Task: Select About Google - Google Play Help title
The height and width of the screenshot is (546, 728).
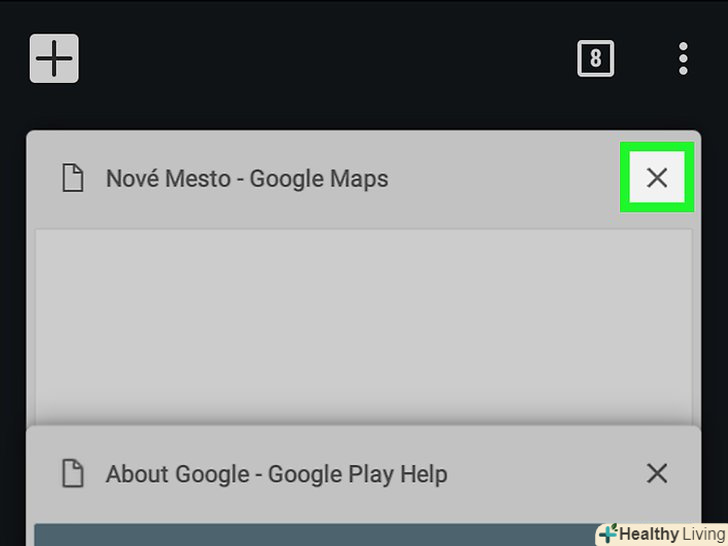Action: pos(277,475)
